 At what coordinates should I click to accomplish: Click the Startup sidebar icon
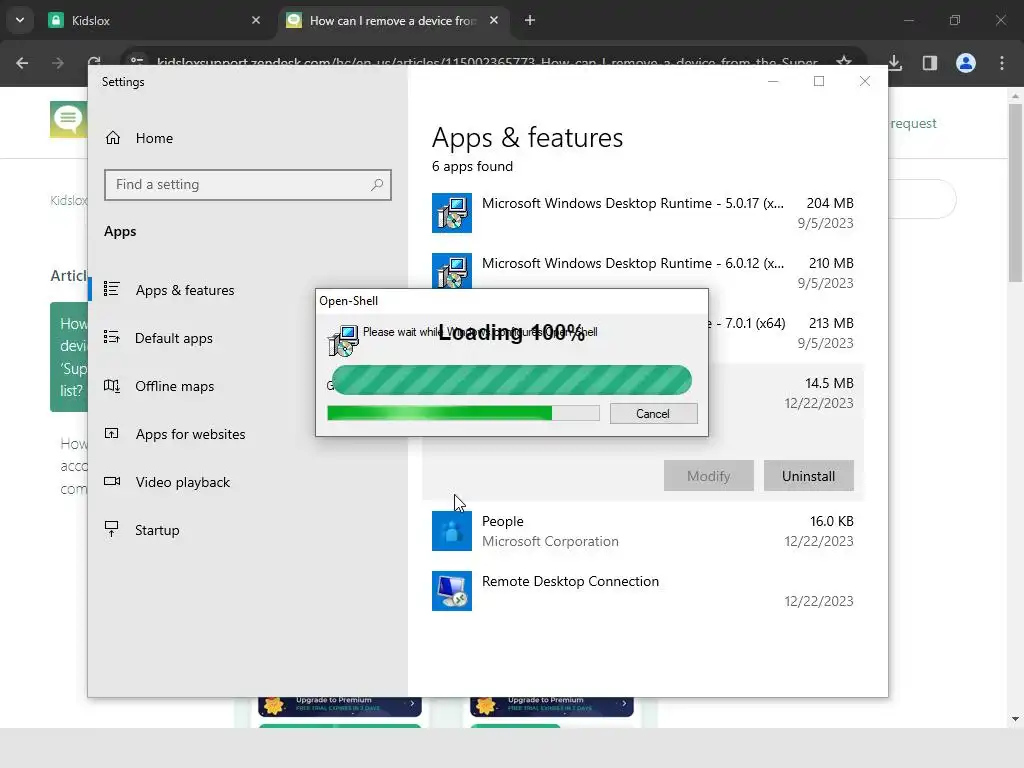(112, 529)
